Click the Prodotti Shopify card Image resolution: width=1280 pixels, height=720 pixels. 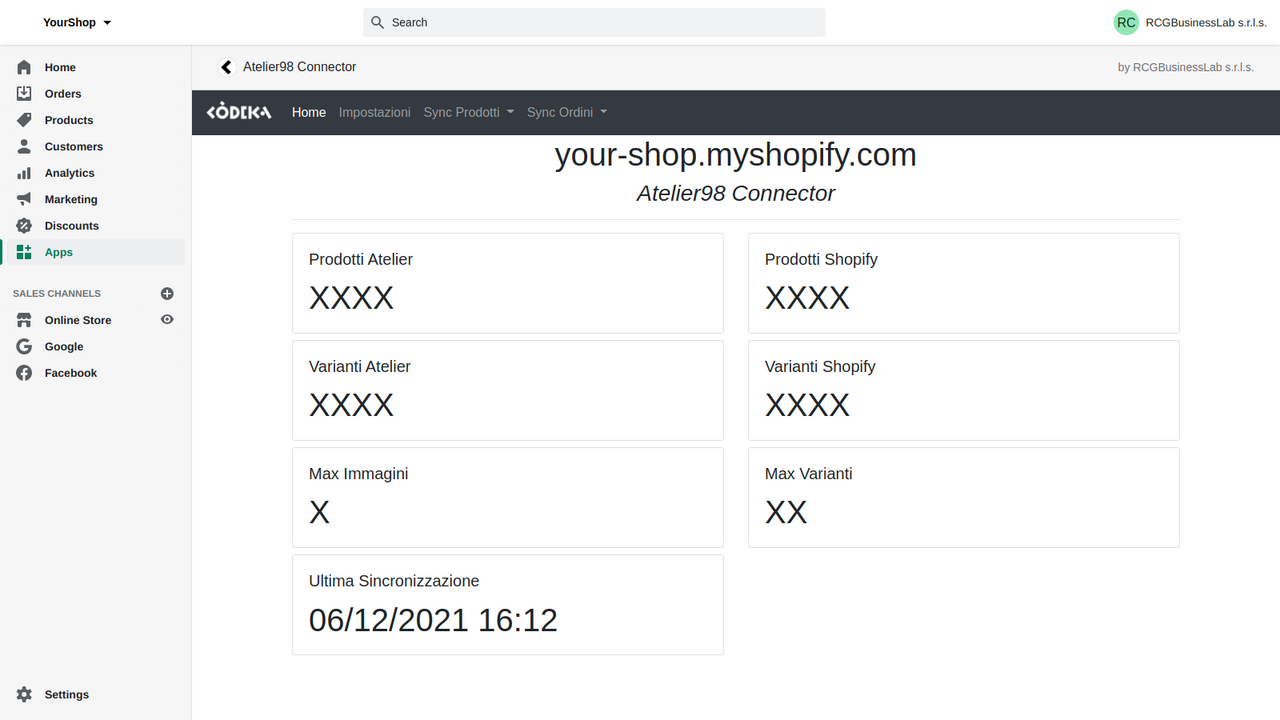[964, 283]
